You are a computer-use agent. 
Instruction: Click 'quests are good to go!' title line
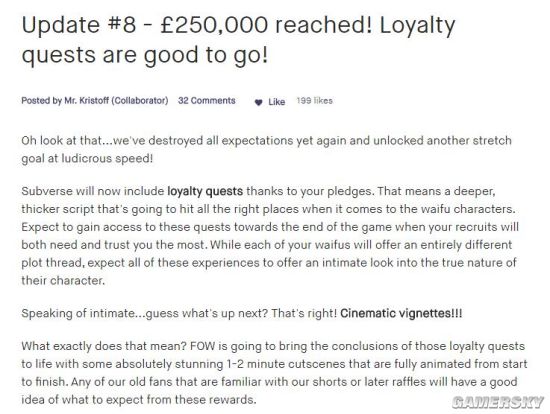(145, 55)
